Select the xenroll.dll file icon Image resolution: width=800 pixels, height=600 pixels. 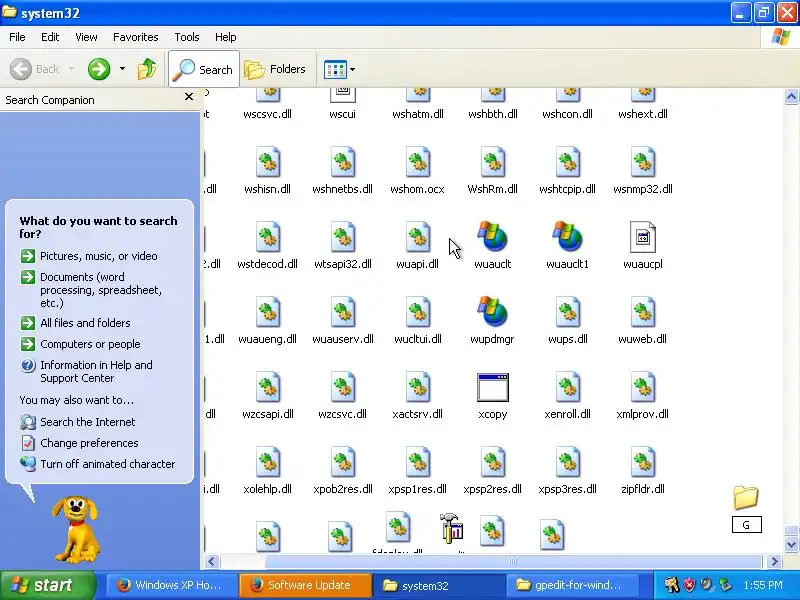[x=567, y=387]
